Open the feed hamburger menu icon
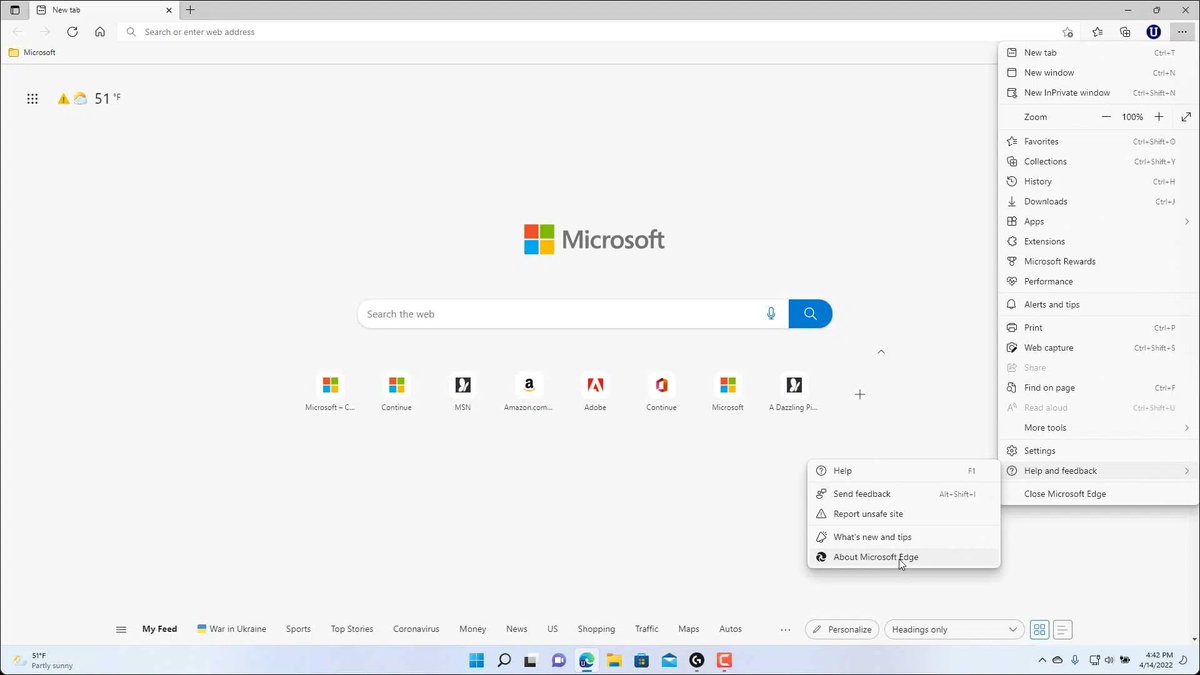 click(121, 630)
